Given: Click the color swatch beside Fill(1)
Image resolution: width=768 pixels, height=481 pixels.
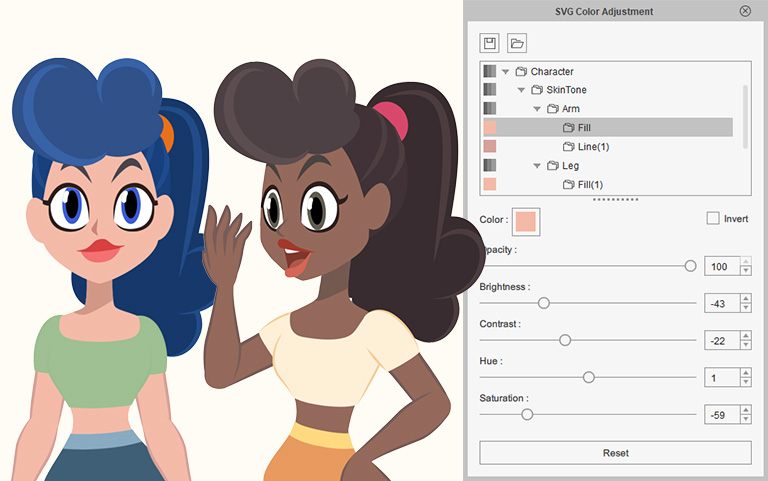Looking at the screenshot, I should pyautogui.click(x=490, y=184).
